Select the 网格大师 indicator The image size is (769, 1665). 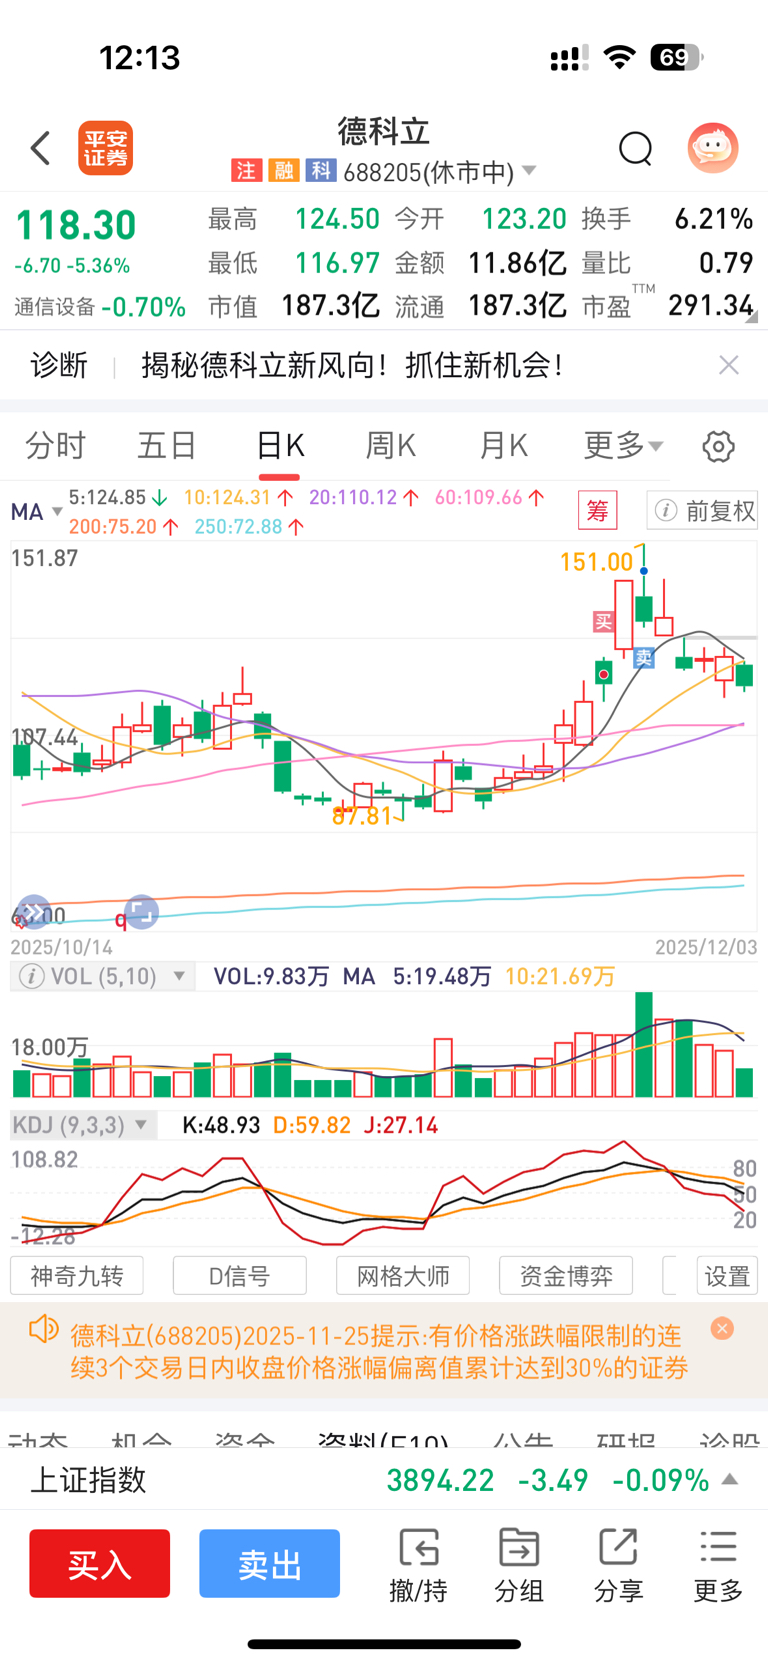(x=403, y=1276)
